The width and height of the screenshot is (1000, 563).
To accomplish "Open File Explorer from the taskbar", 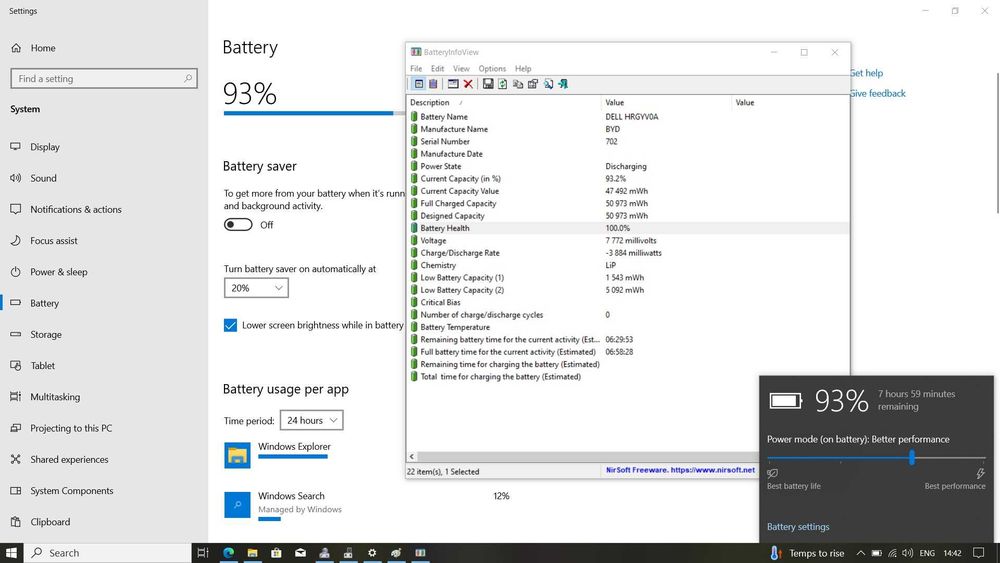I will click(253, 553).
